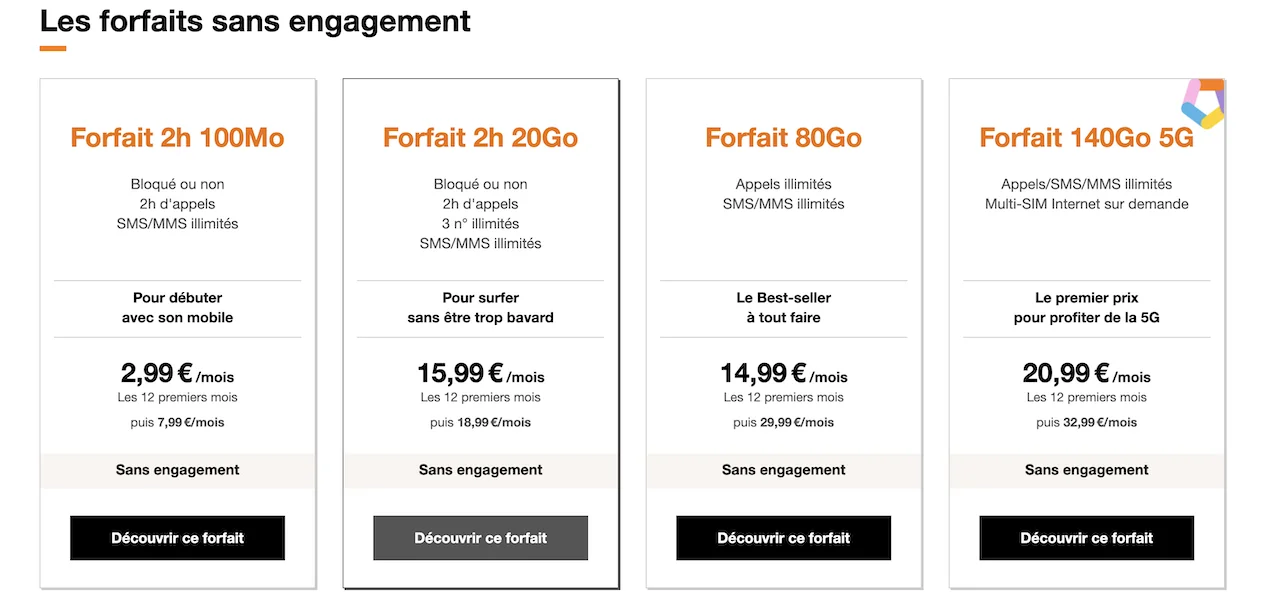Click 'Découvrir ce forfait' under Forfait 80Go
The image size is (1268, 600).
[x=783, y=538]
